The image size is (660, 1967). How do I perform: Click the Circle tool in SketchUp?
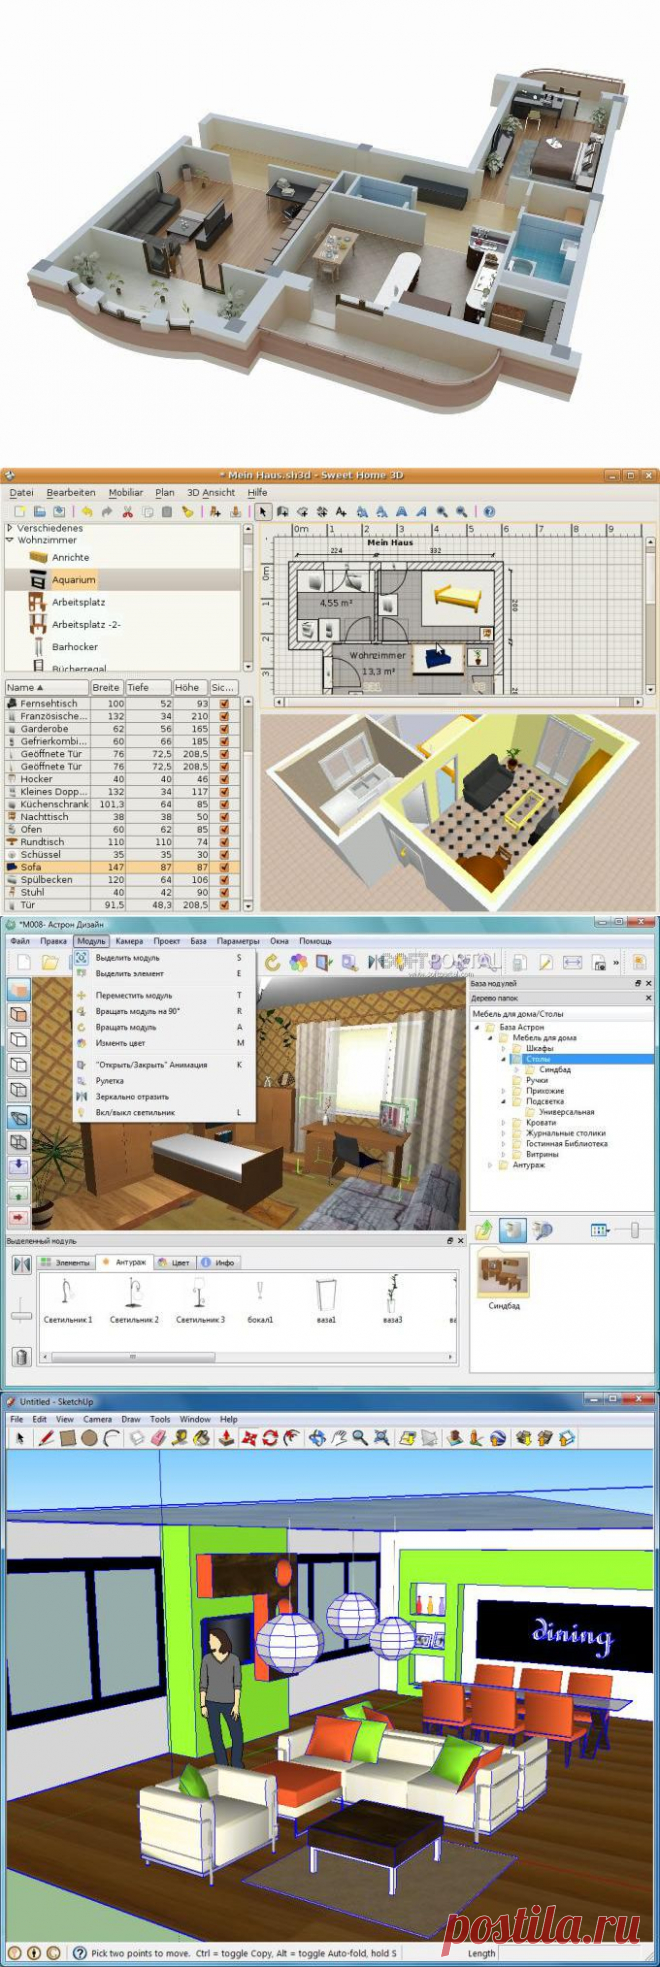point(90,1439)
